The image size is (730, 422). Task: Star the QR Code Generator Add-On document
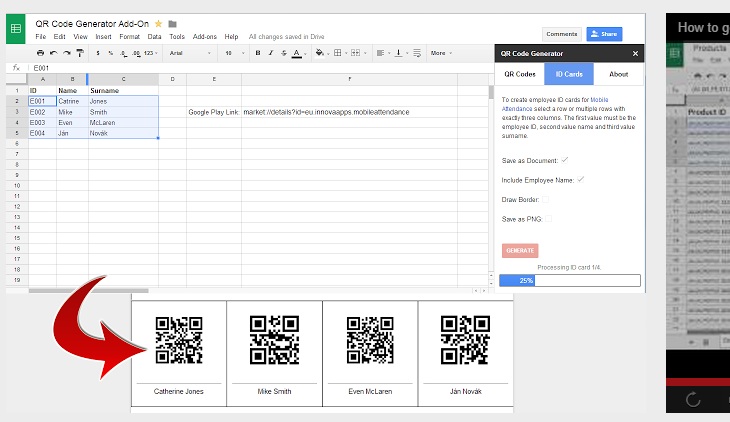(158, 24)
